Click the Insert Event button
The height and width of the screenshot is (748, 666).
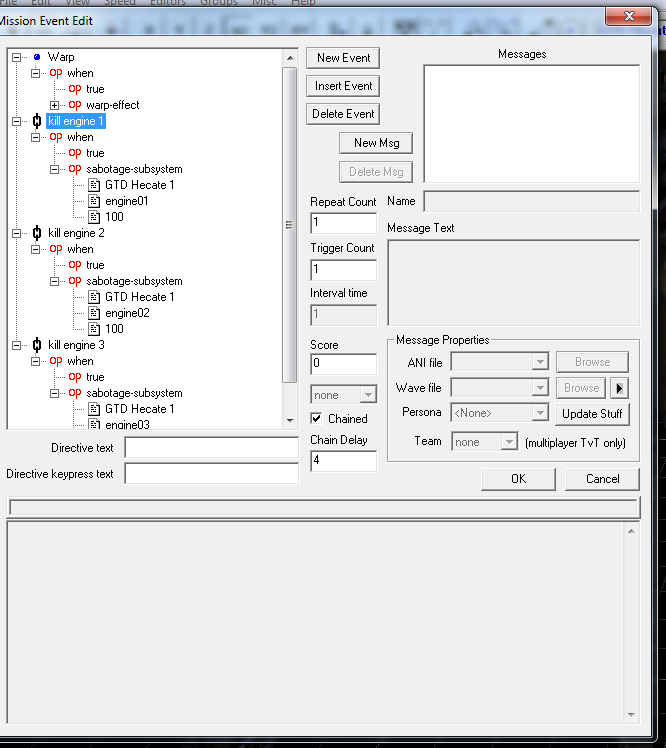(x=343, y=86)
